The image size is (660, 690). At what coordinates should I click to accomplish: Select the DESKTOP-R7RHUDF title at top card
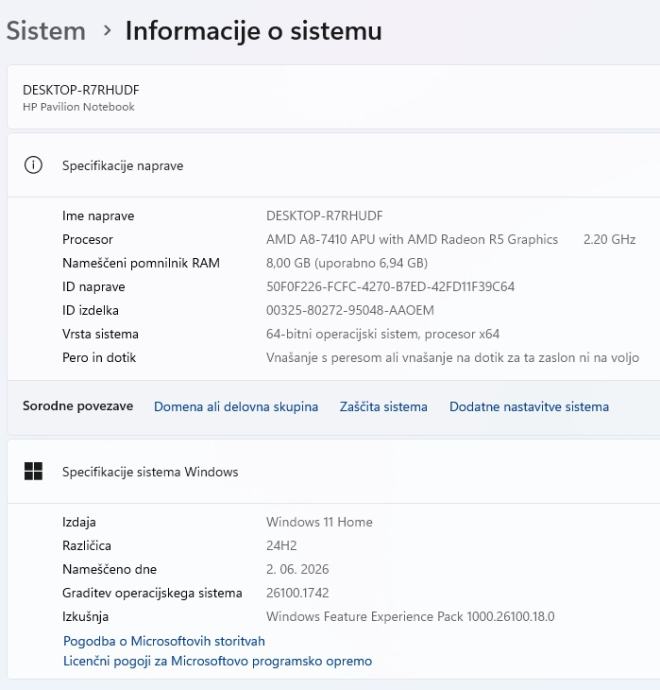point(81,90)
